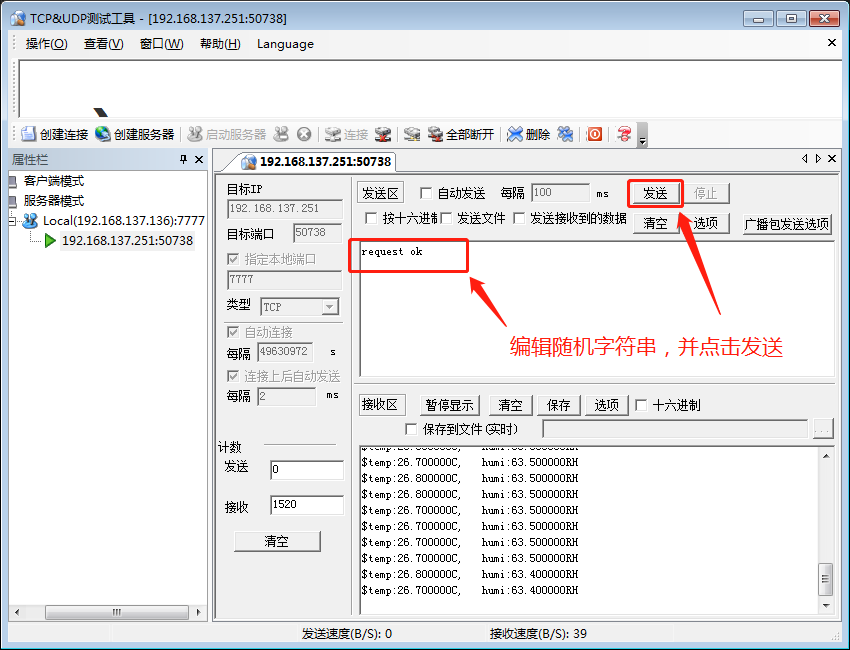Image resolution: width=850 pixels, height=650 pixels.
Task: Select the 192.168.137.251:50738 connection tree item
Action: pyautogui.click(x=127, y=240)
